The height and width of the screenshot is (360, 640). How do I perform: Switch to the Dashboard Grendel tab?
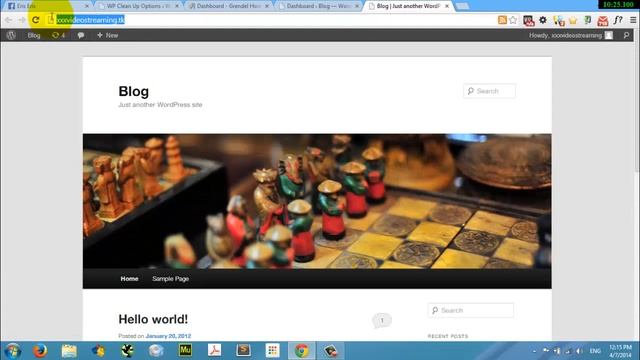[229, 6]
